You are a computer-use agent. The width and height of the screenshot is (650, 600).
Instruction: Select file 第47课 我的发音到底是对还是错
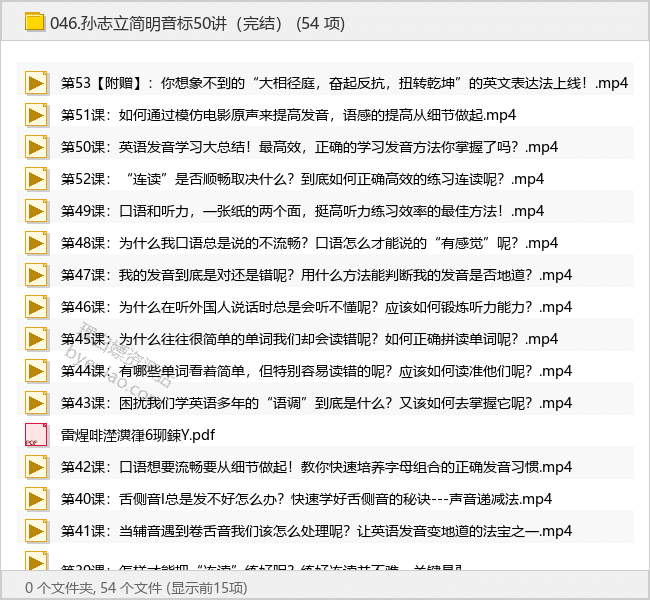tap(316, 275)
